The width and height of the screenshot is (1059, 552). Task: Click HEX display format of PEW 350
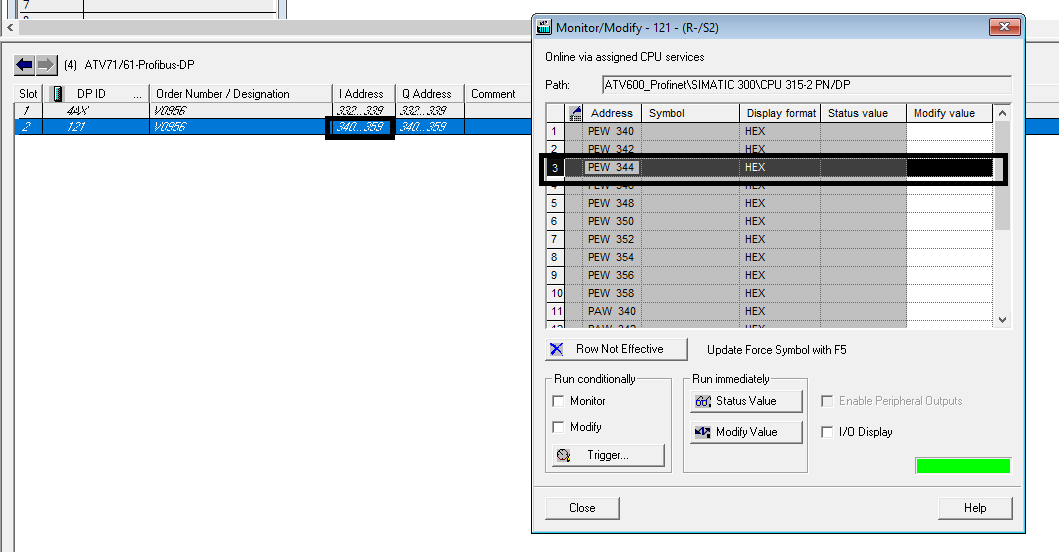tap(780, 221)
